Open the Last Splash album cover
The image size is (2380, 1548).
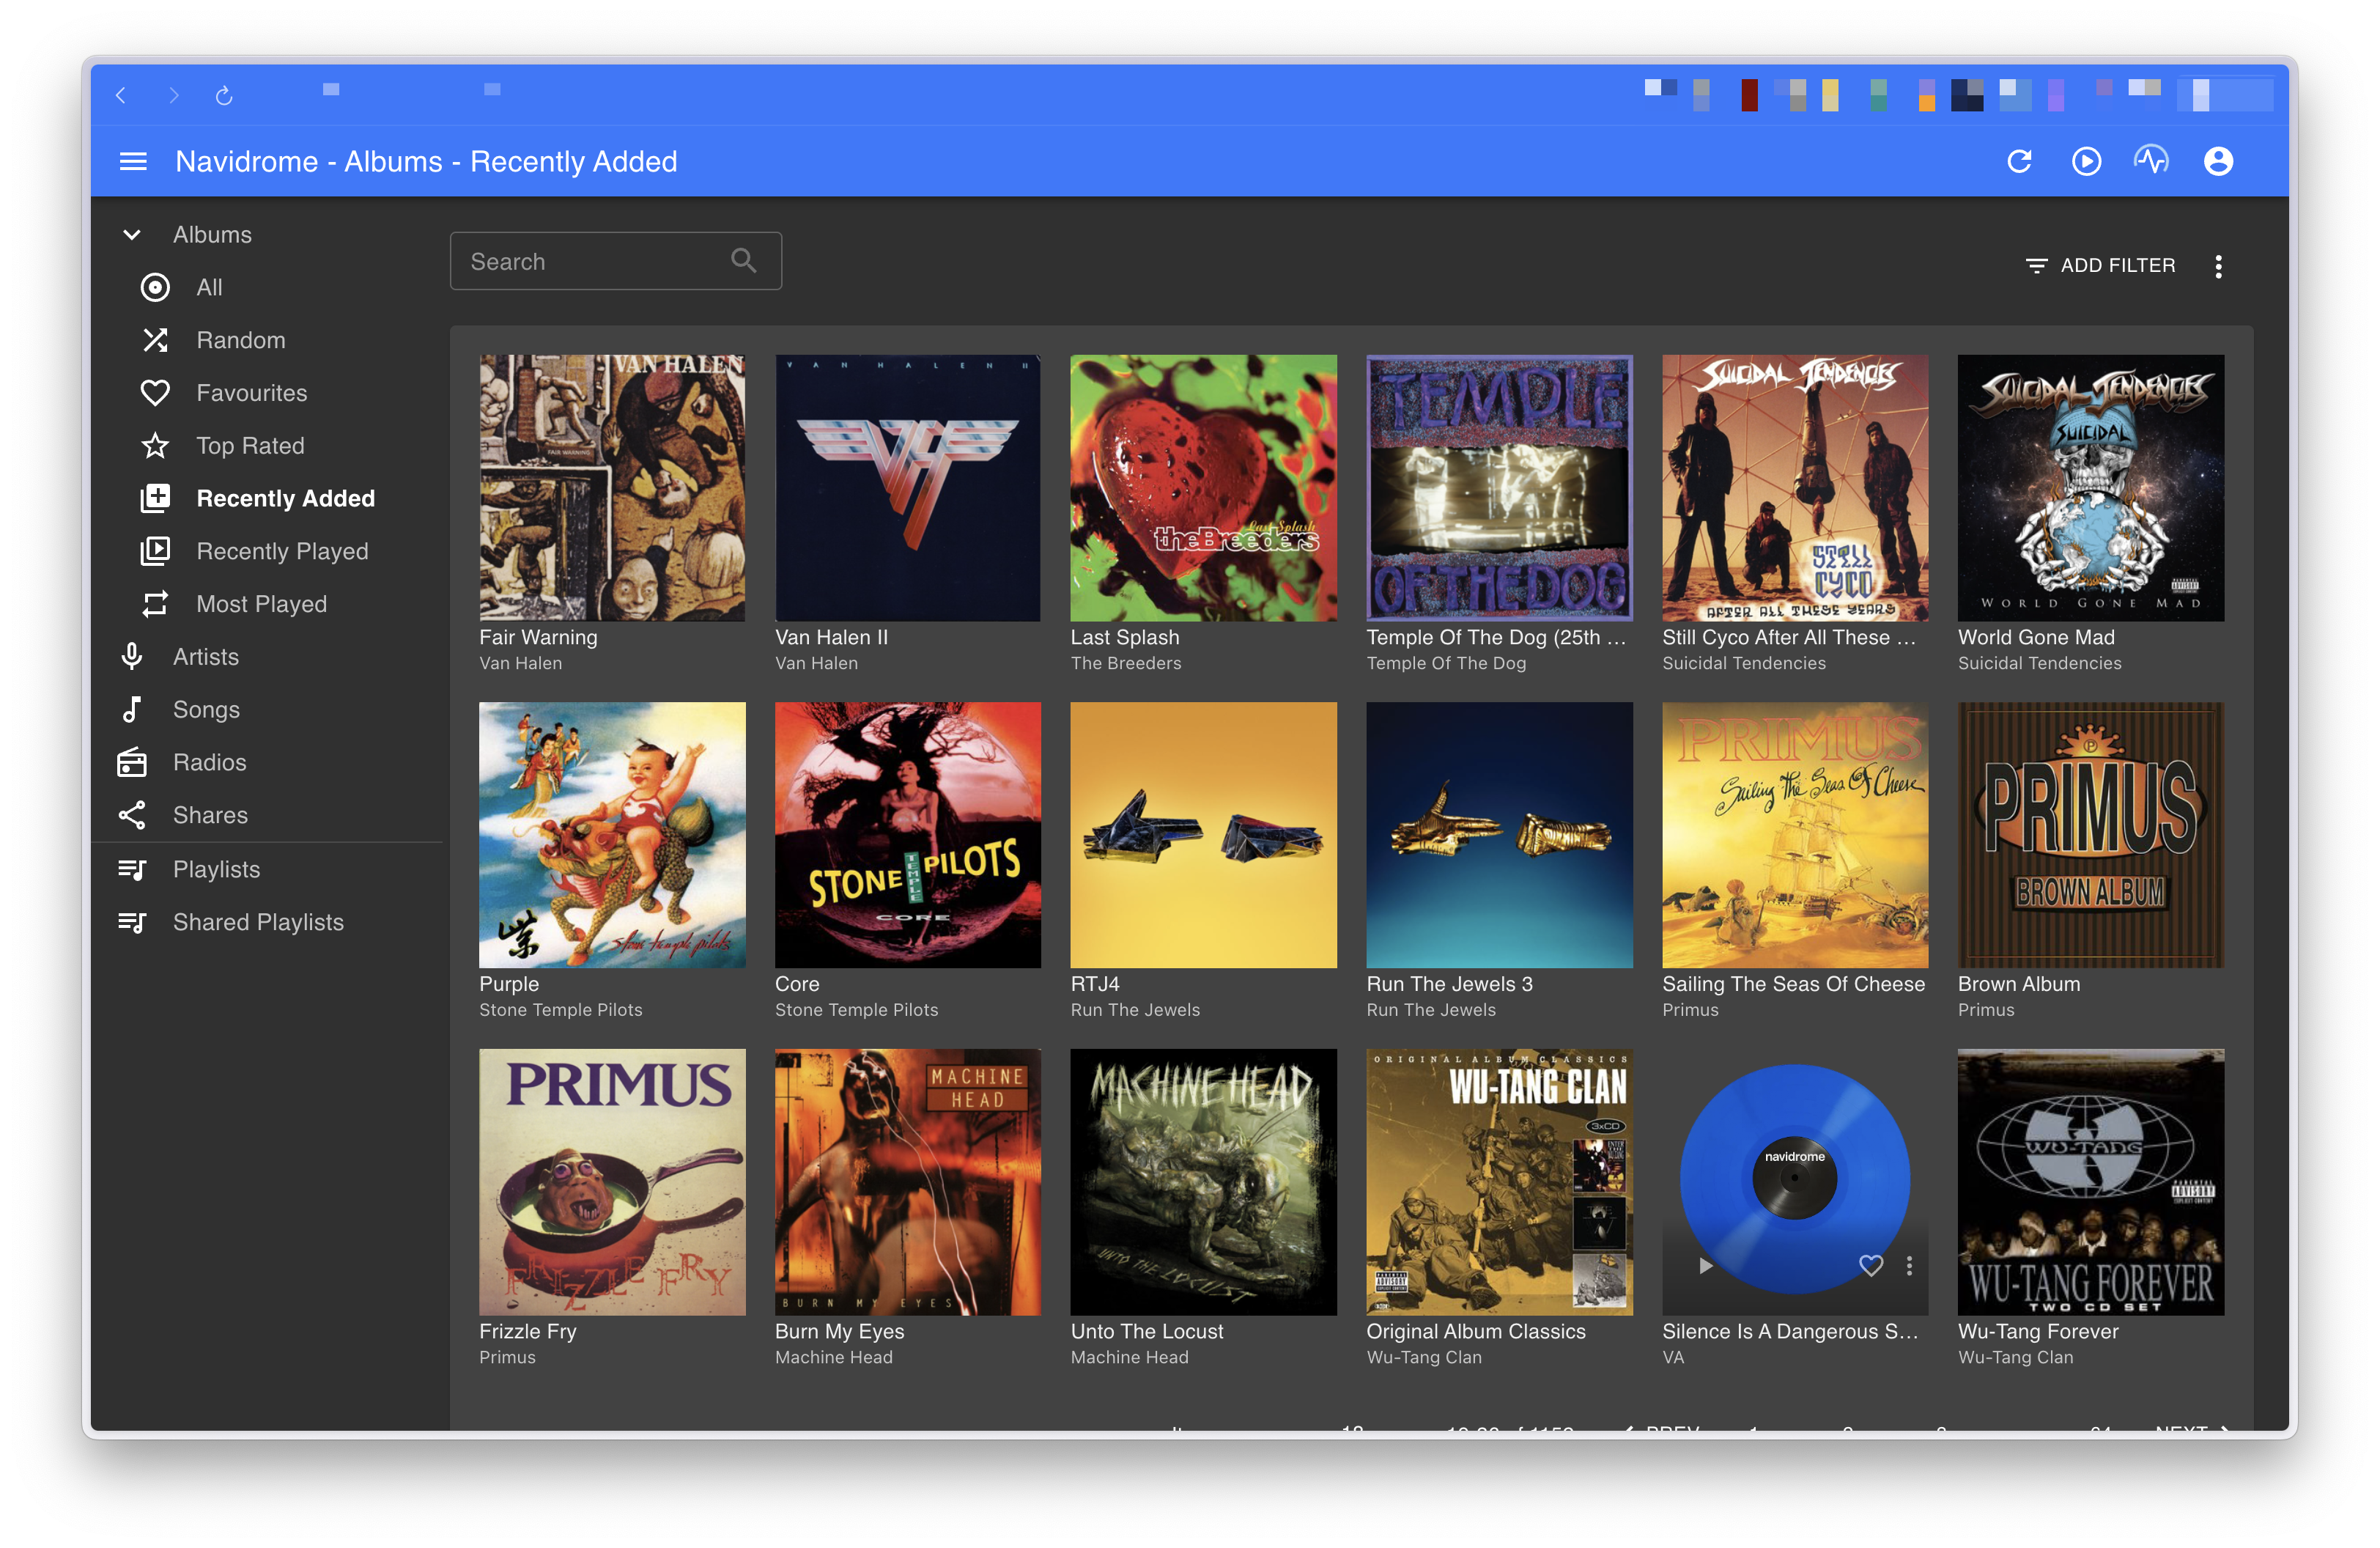[1203, 488]
